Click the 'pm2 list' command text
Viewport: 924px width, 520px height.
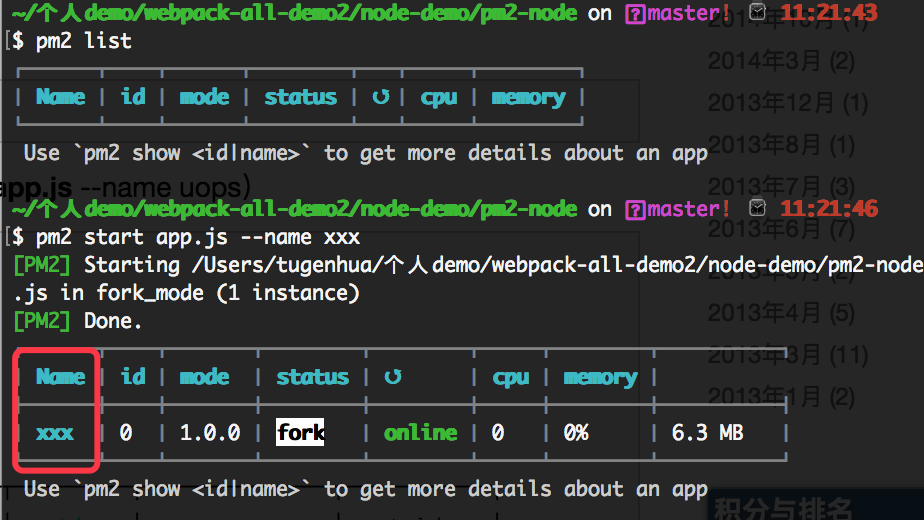(84, 41)
